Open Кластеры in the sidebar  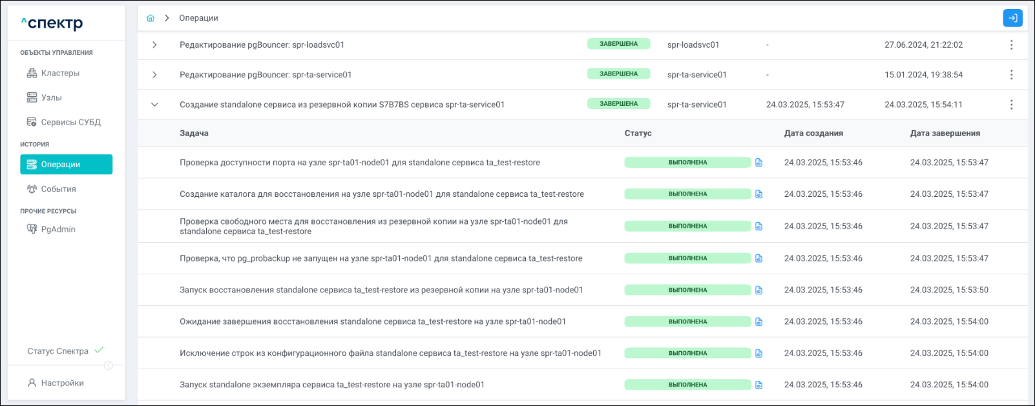tap(60, 73)
